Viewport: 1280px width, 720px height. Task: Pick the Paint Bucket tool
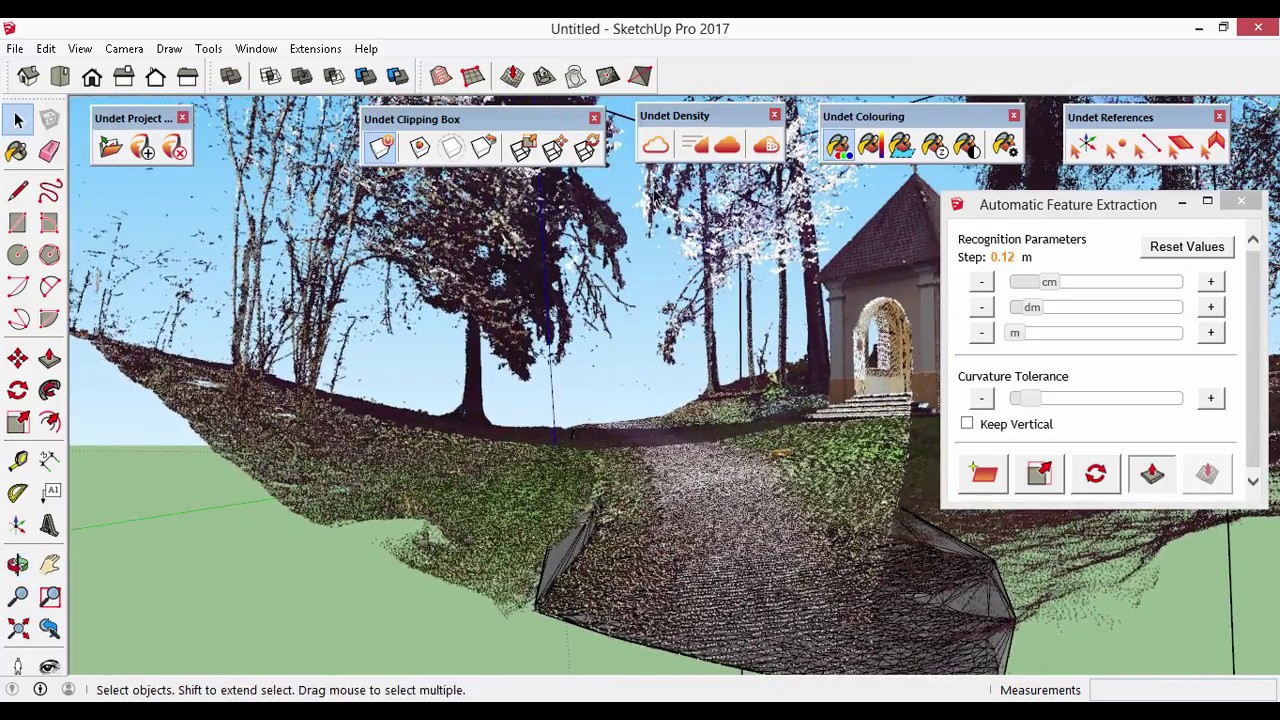tap(17, 151)
